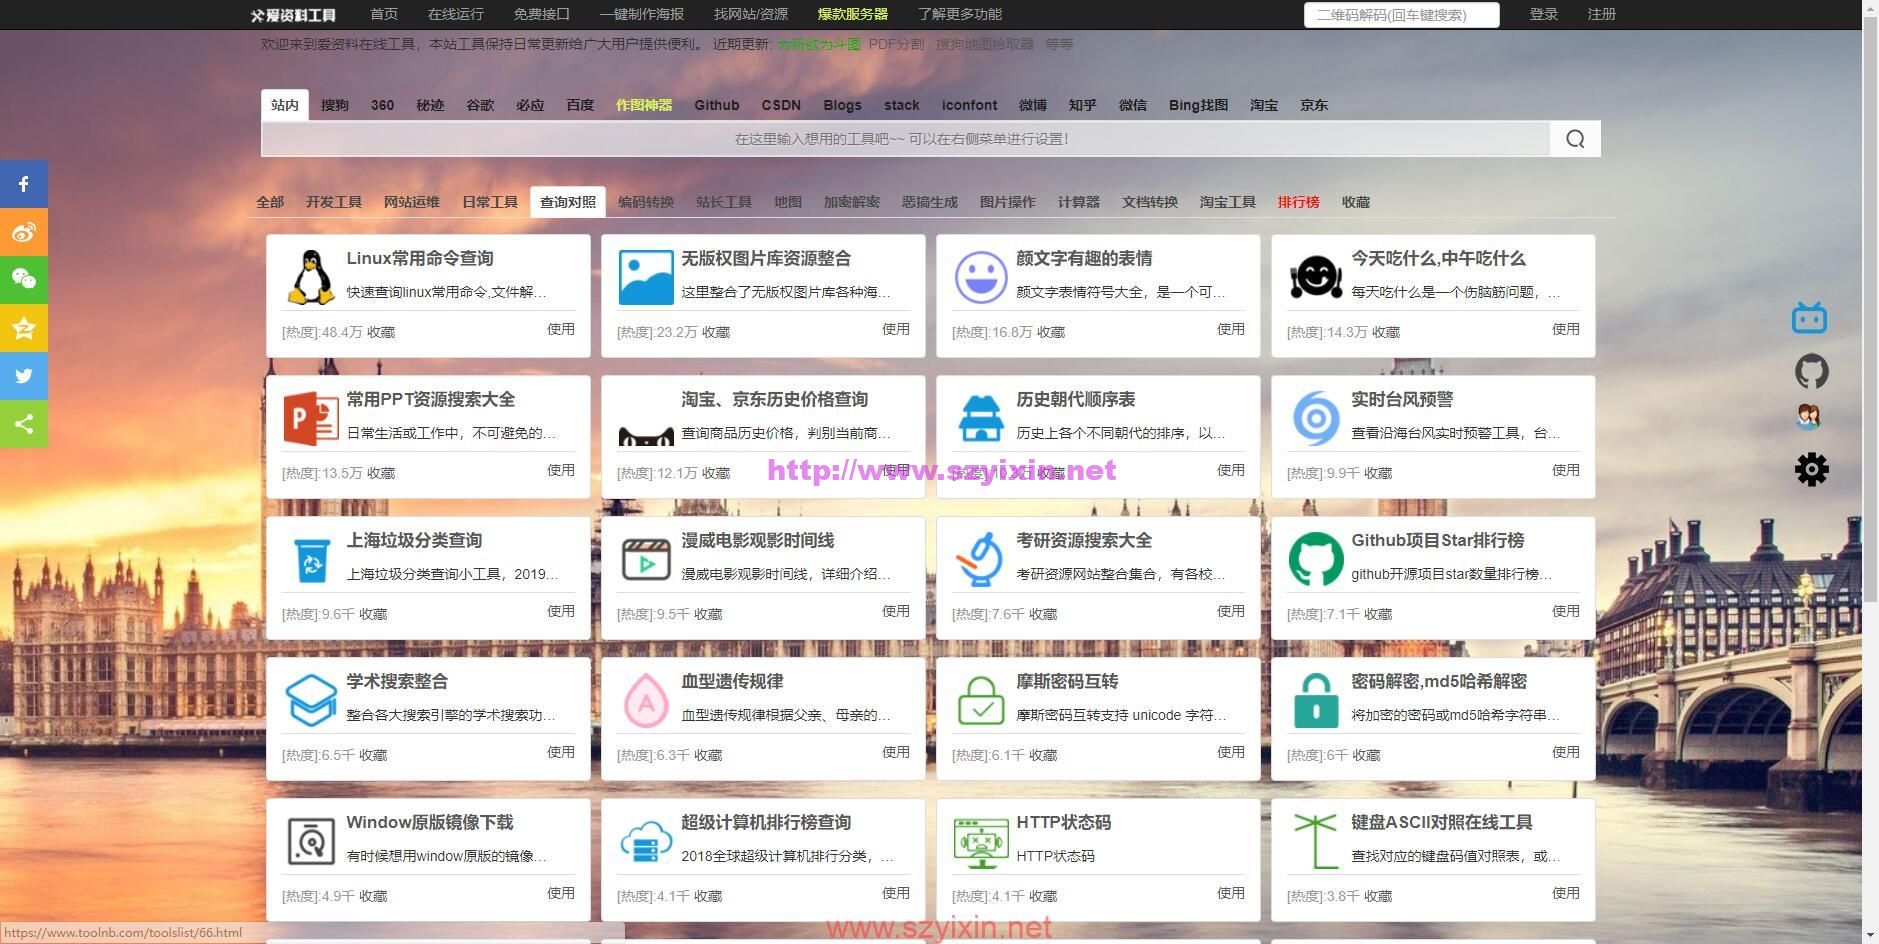Click 收藏 on 颜文字有趣的表情 card
Screen dimensions: 1879x944
pos(1051,332)
